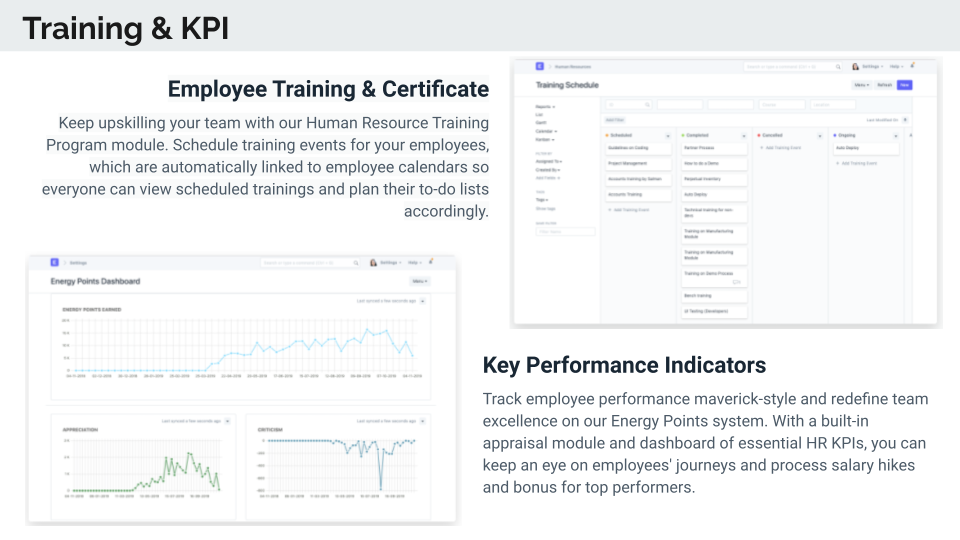Open the comment icon on Training on Demo Process
This screenshot has width=960, height=540.
pos(737,282)
